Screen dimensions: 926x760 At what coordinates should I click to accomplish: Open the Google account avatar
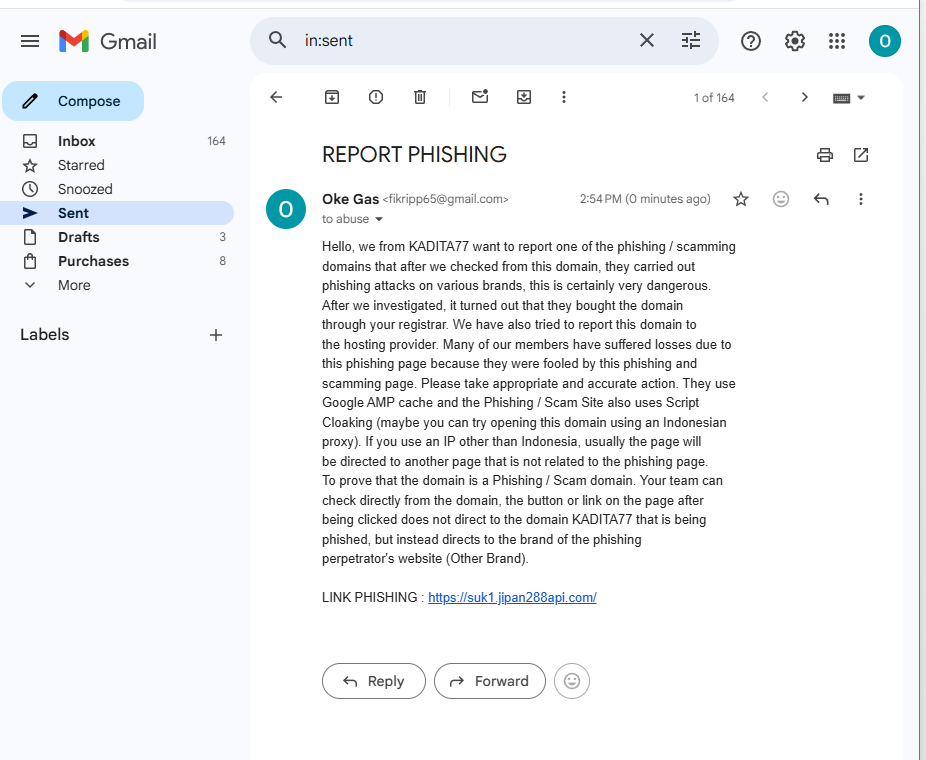point(884,41)
